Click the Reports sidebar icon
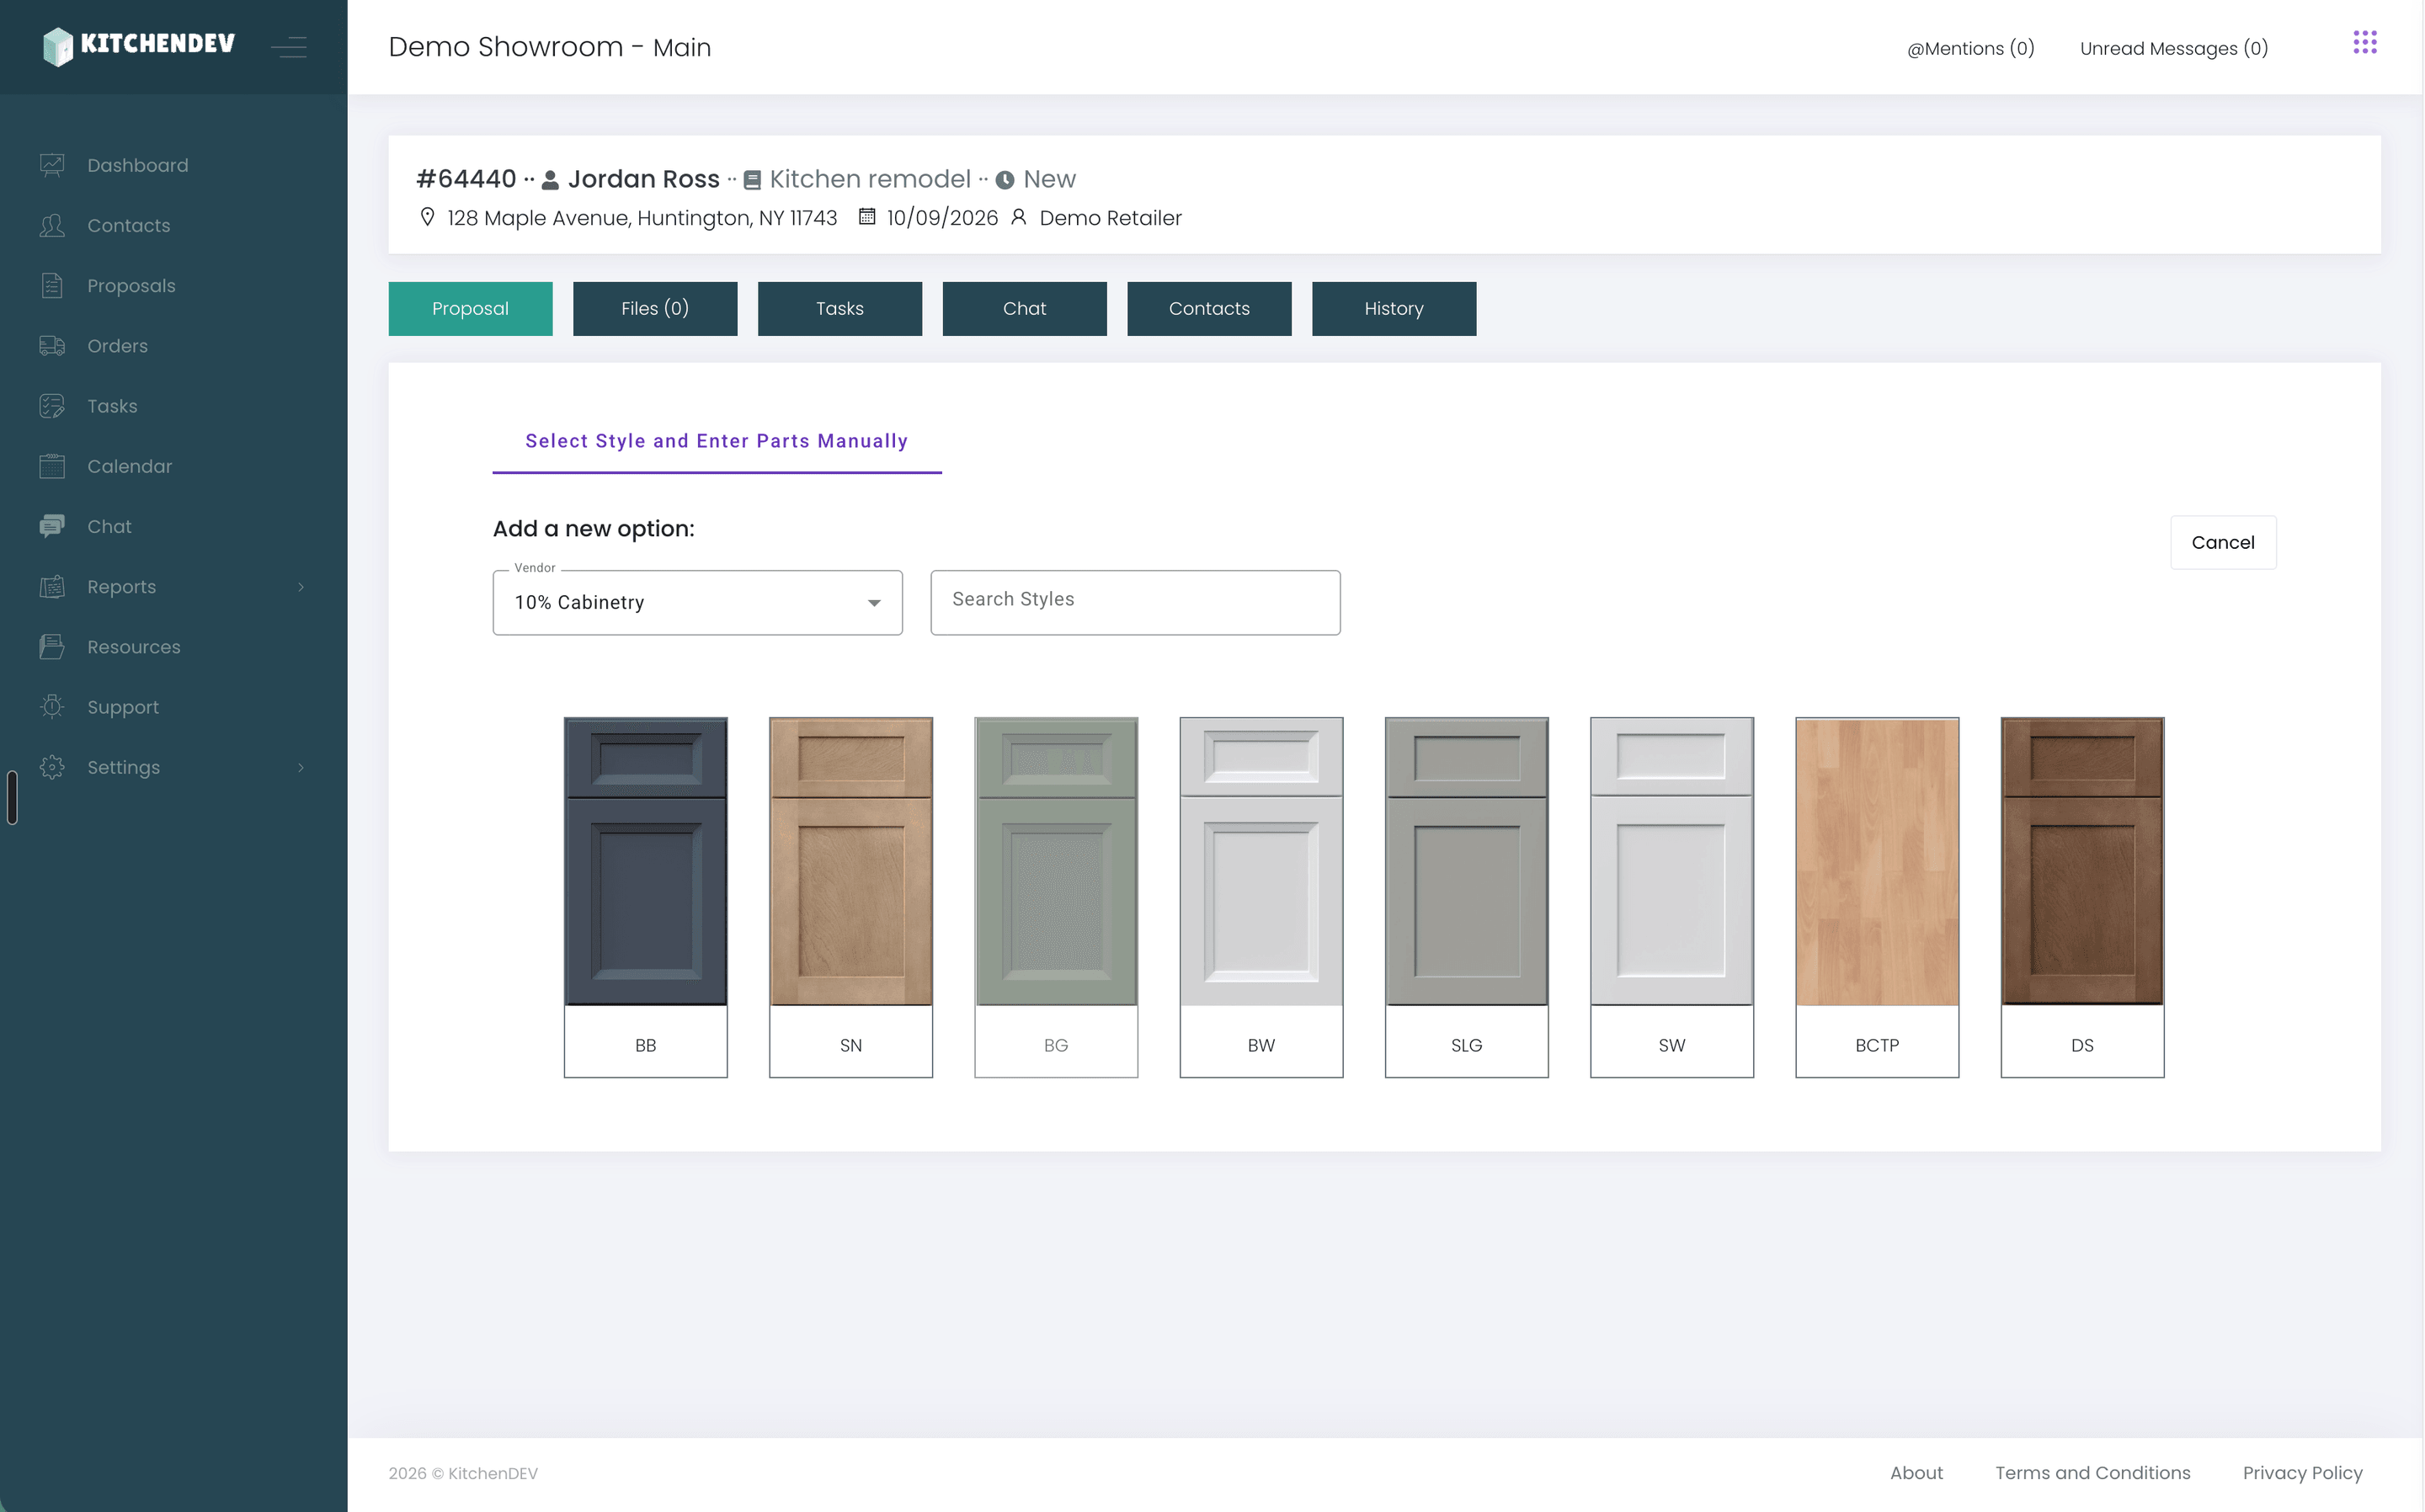This screenshot has height=1512, width=2425. point(52,586)
